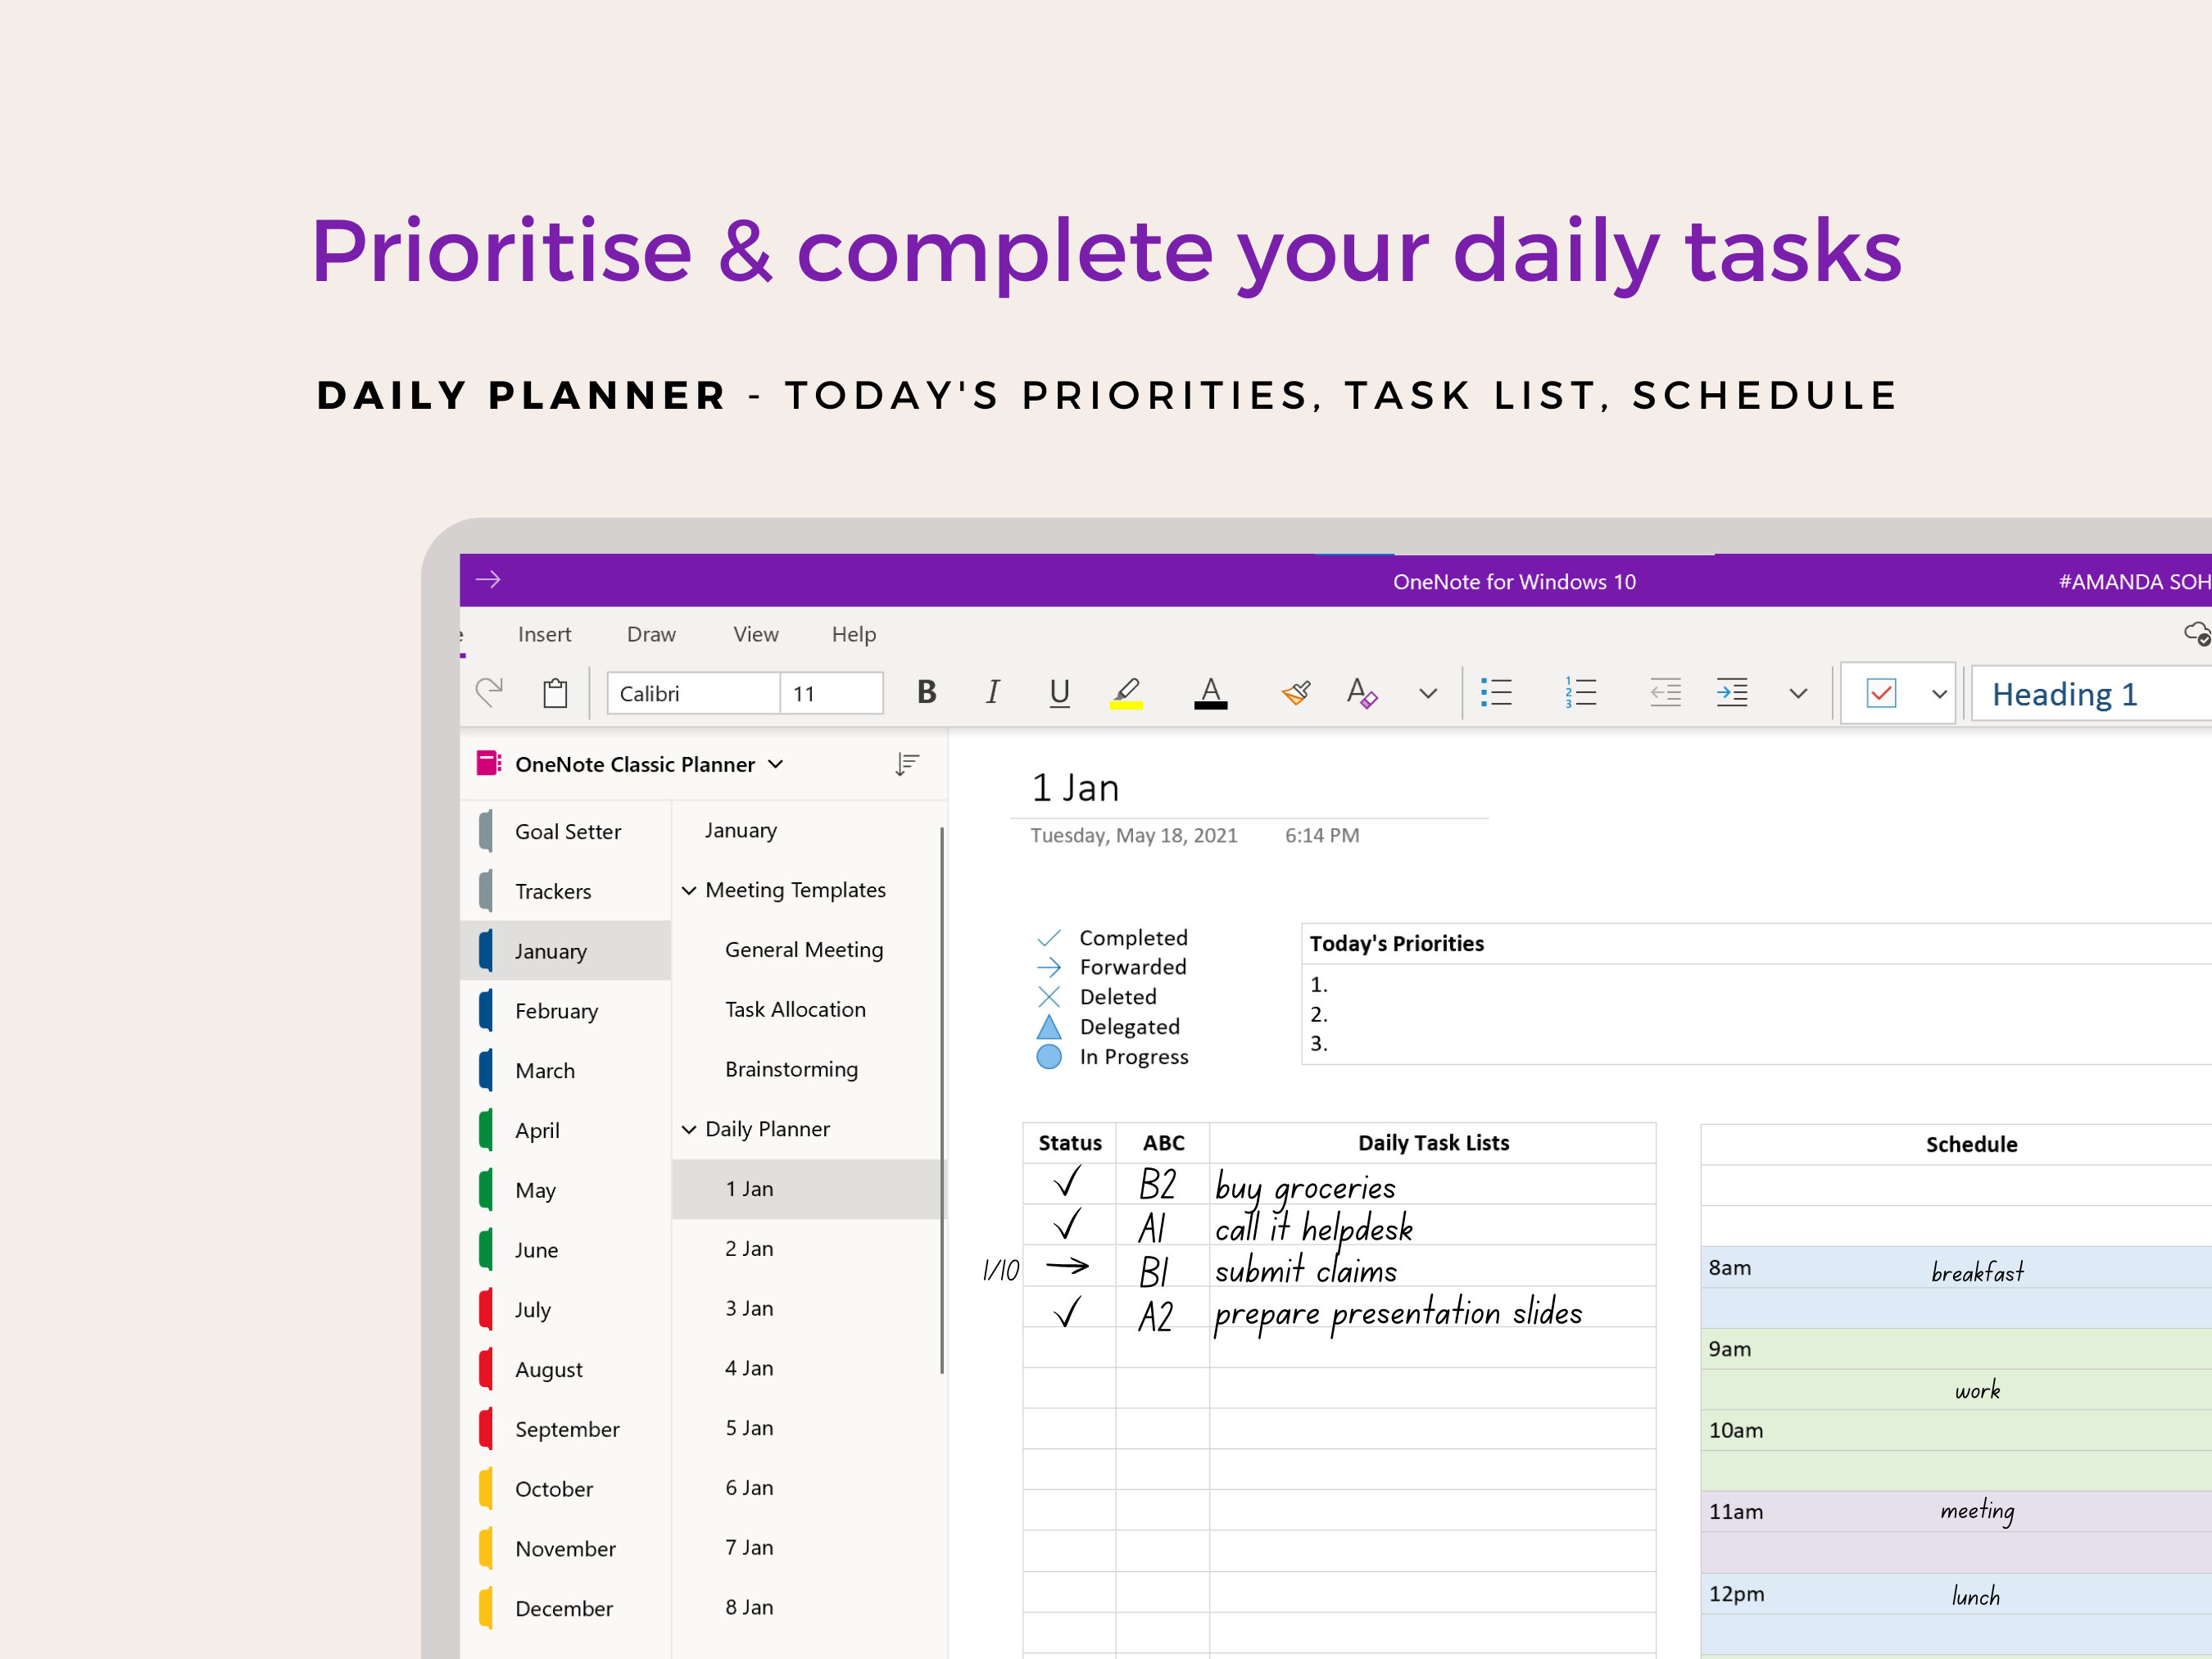Click the bulleted list icon
The width and height of the screenshot is (2212, 1659).
coord(1493,694)
